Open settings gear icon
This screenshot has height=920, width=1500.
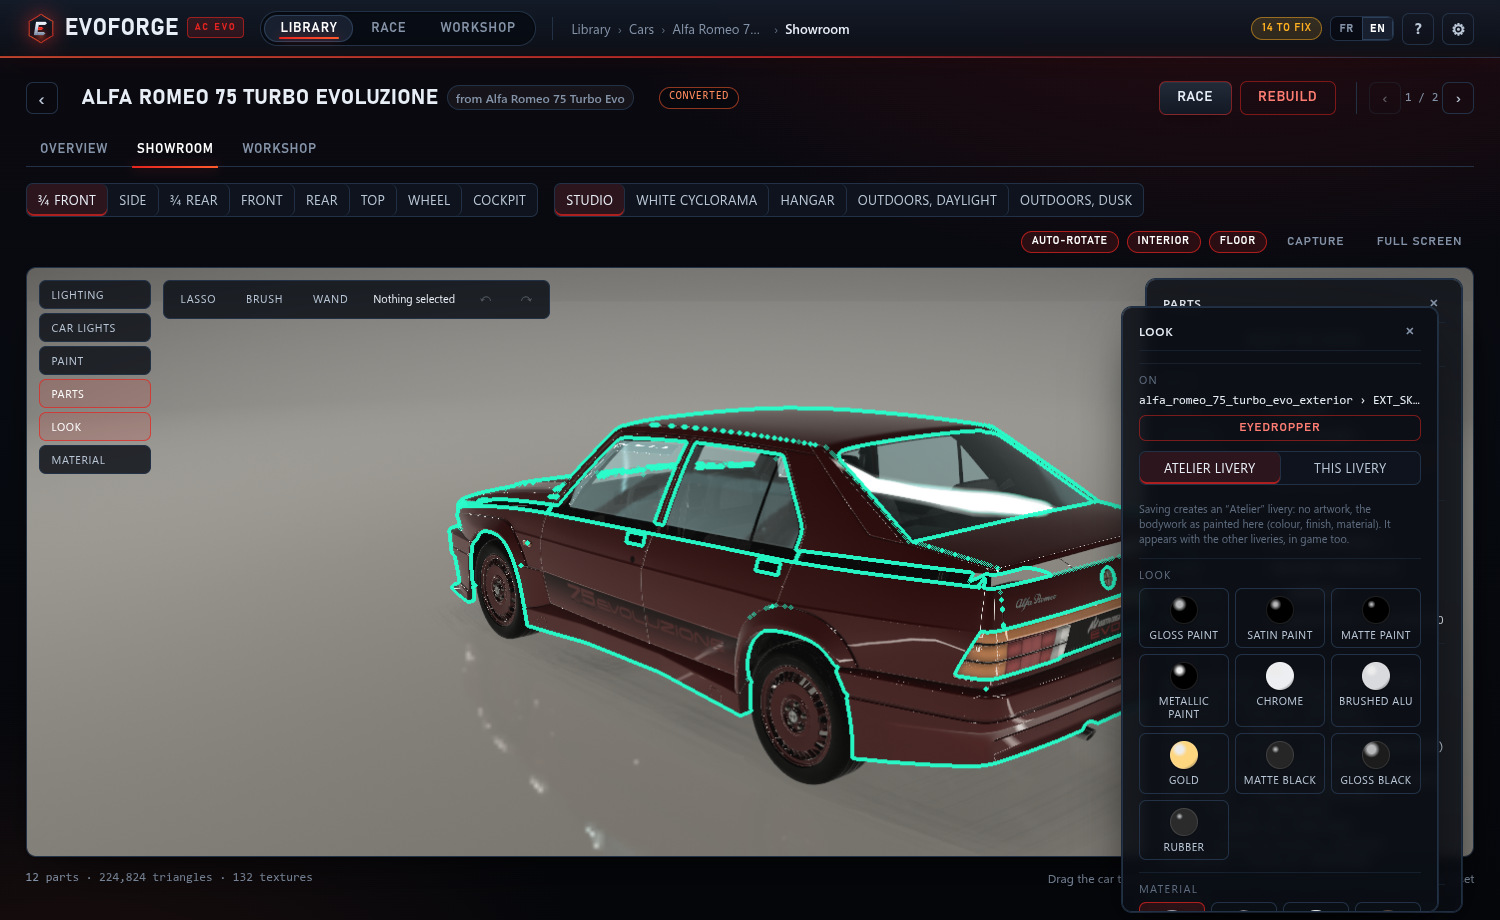(x=1458, y=29)
